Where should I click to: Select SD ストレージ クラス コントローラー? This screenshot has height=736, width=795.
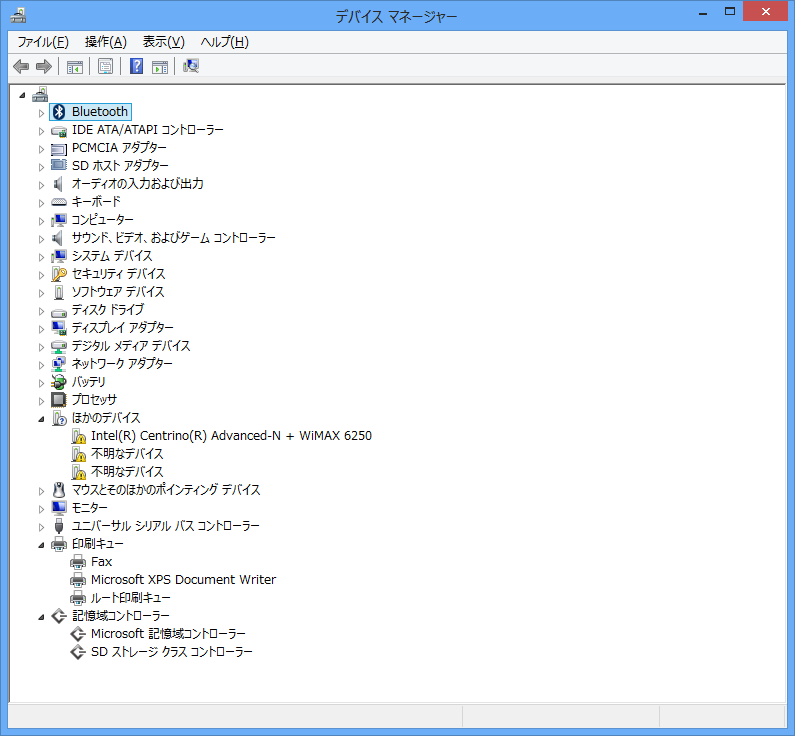coord(172,652)
